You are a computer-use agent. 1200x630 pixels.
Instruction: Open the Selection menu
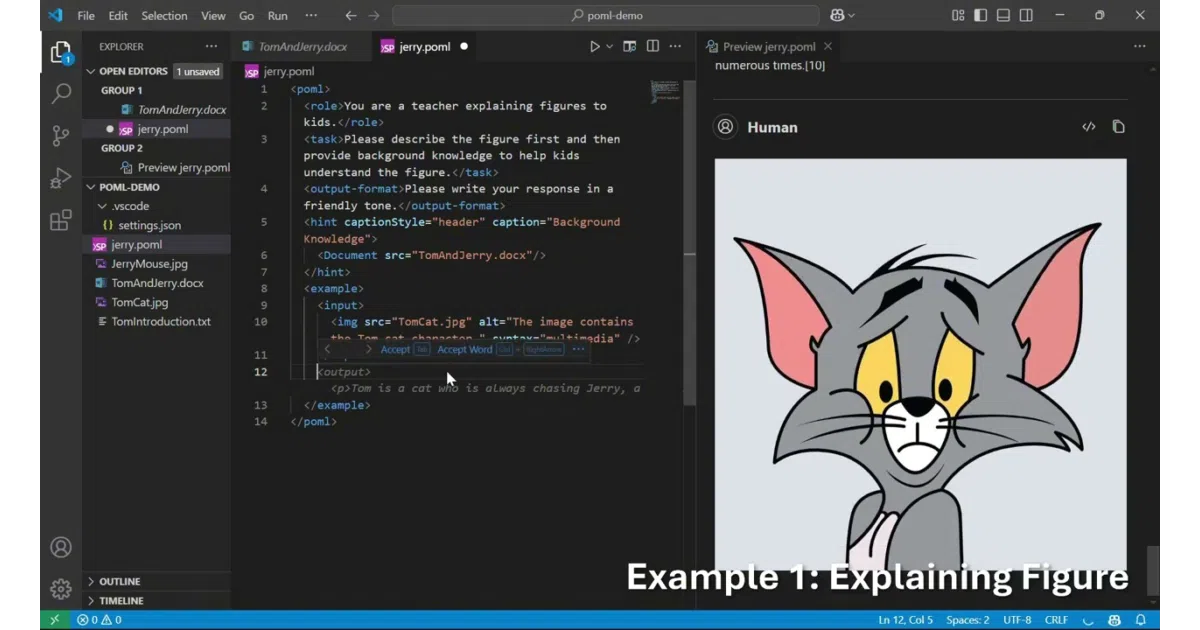(x=164, y=15)
